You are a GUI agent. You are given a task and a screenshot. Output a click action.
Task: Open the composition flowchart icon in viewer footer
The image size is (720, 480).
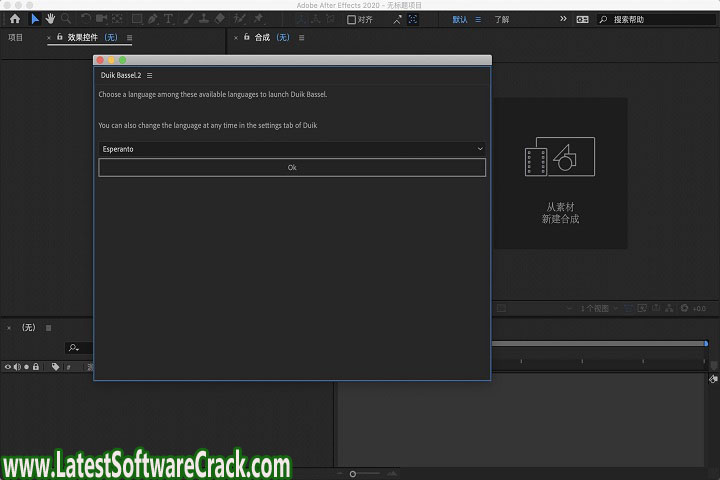669,308
